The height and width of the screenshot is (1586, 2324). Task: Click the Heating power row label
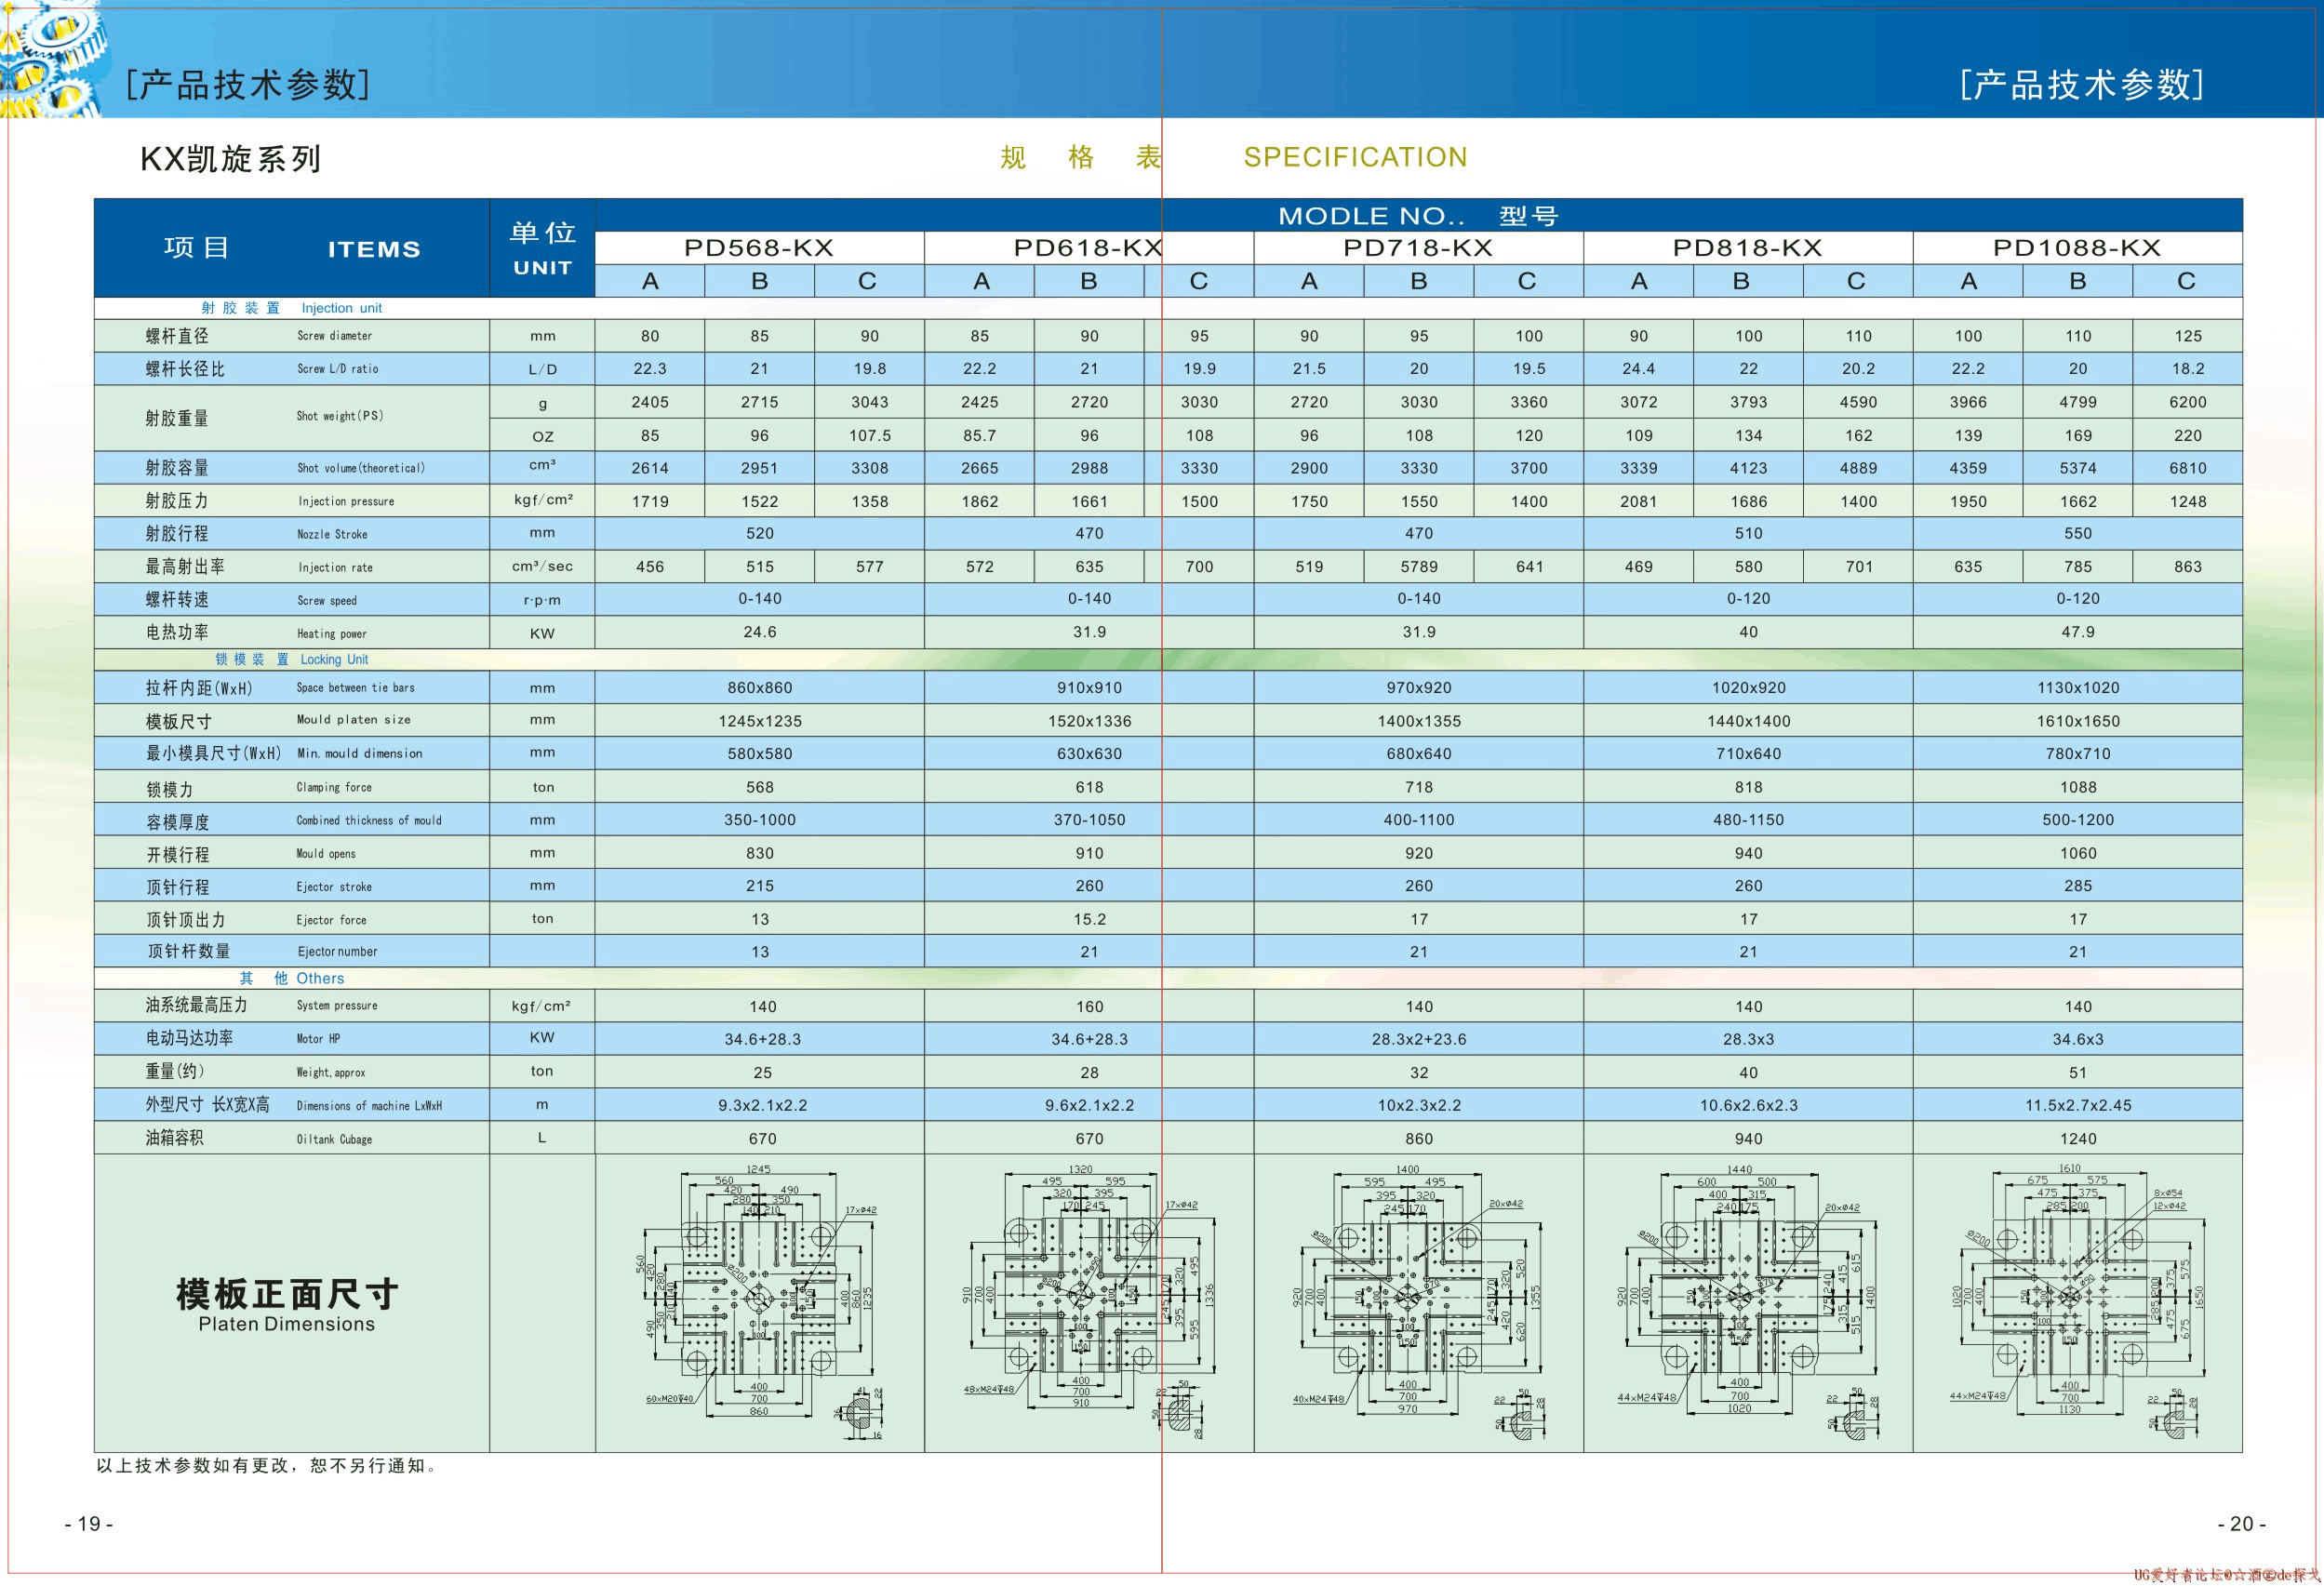[x=332, y=633]
